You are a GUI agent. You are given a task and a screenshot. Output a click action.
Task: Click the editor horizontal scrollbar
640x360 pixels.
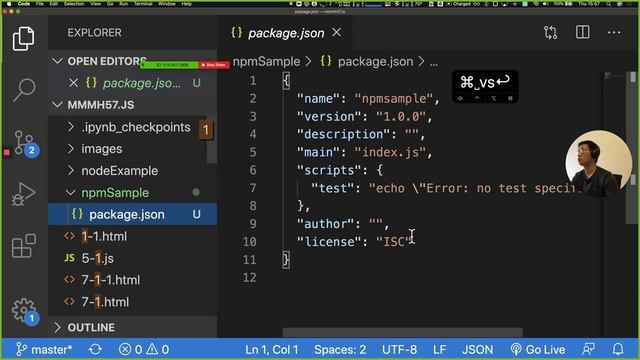click(402, 332)
